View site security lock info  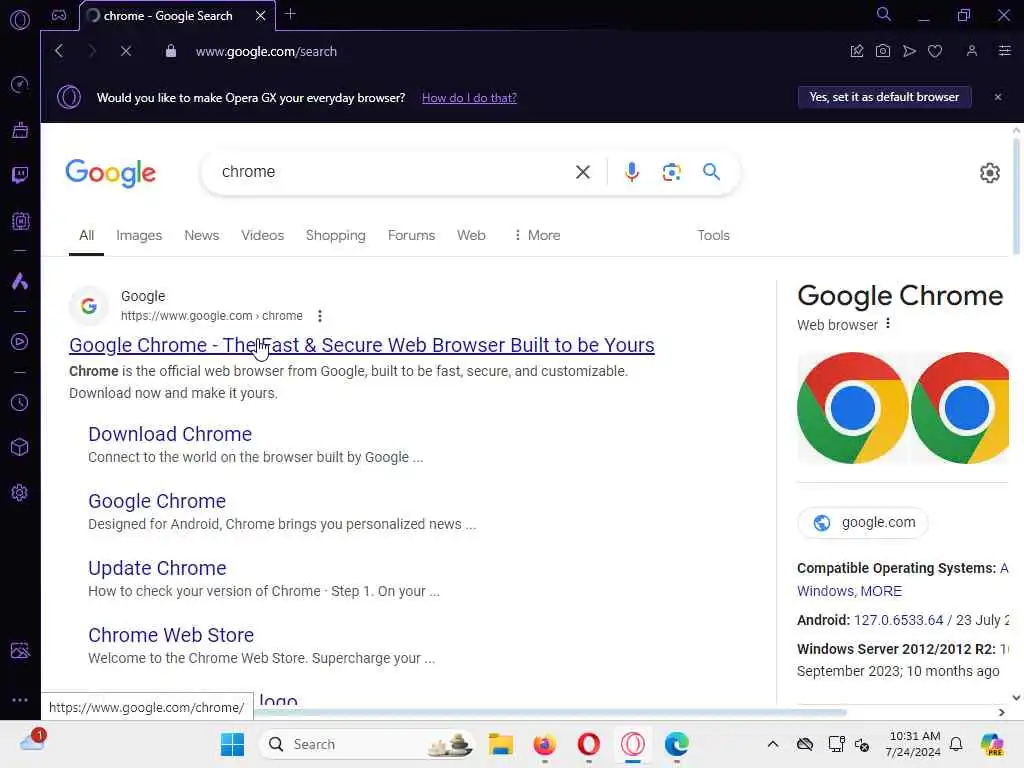(170, 51)
